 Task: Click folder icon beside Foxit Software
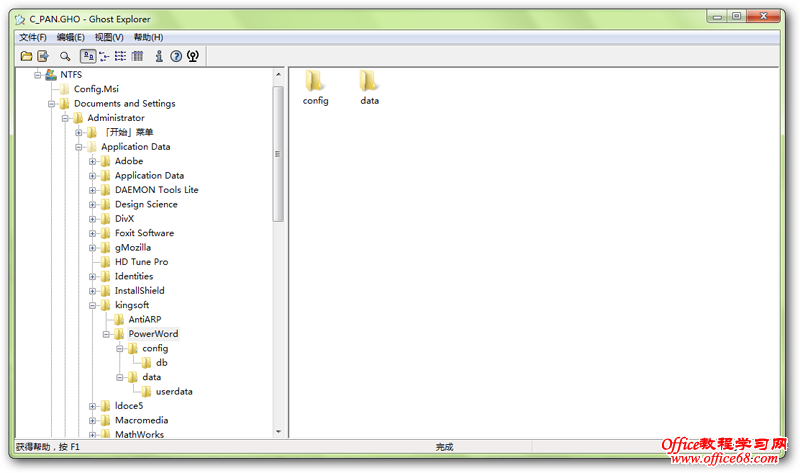[105, 233]
